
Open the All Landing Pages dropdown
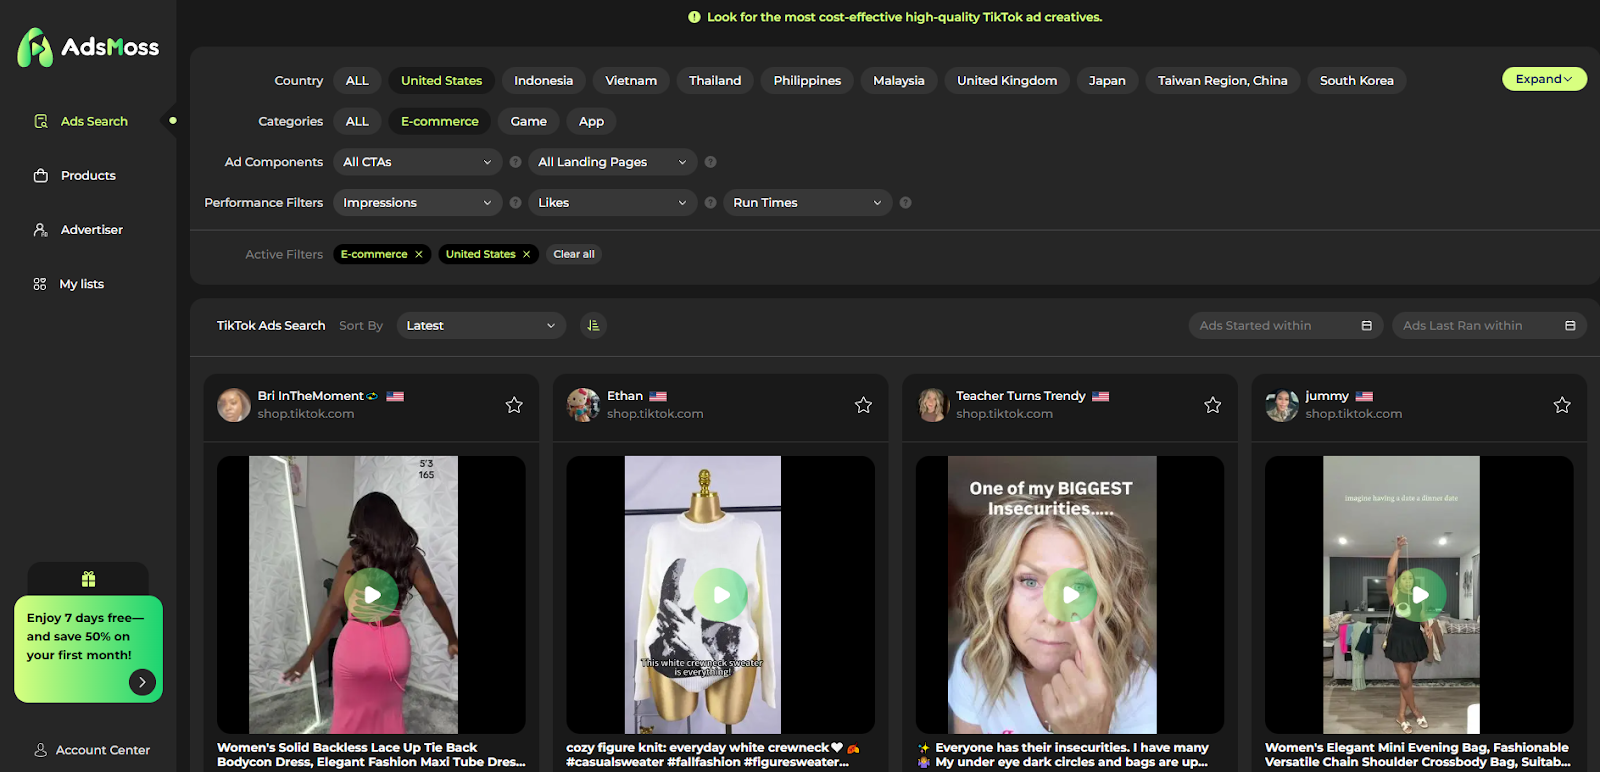point(613,162)
